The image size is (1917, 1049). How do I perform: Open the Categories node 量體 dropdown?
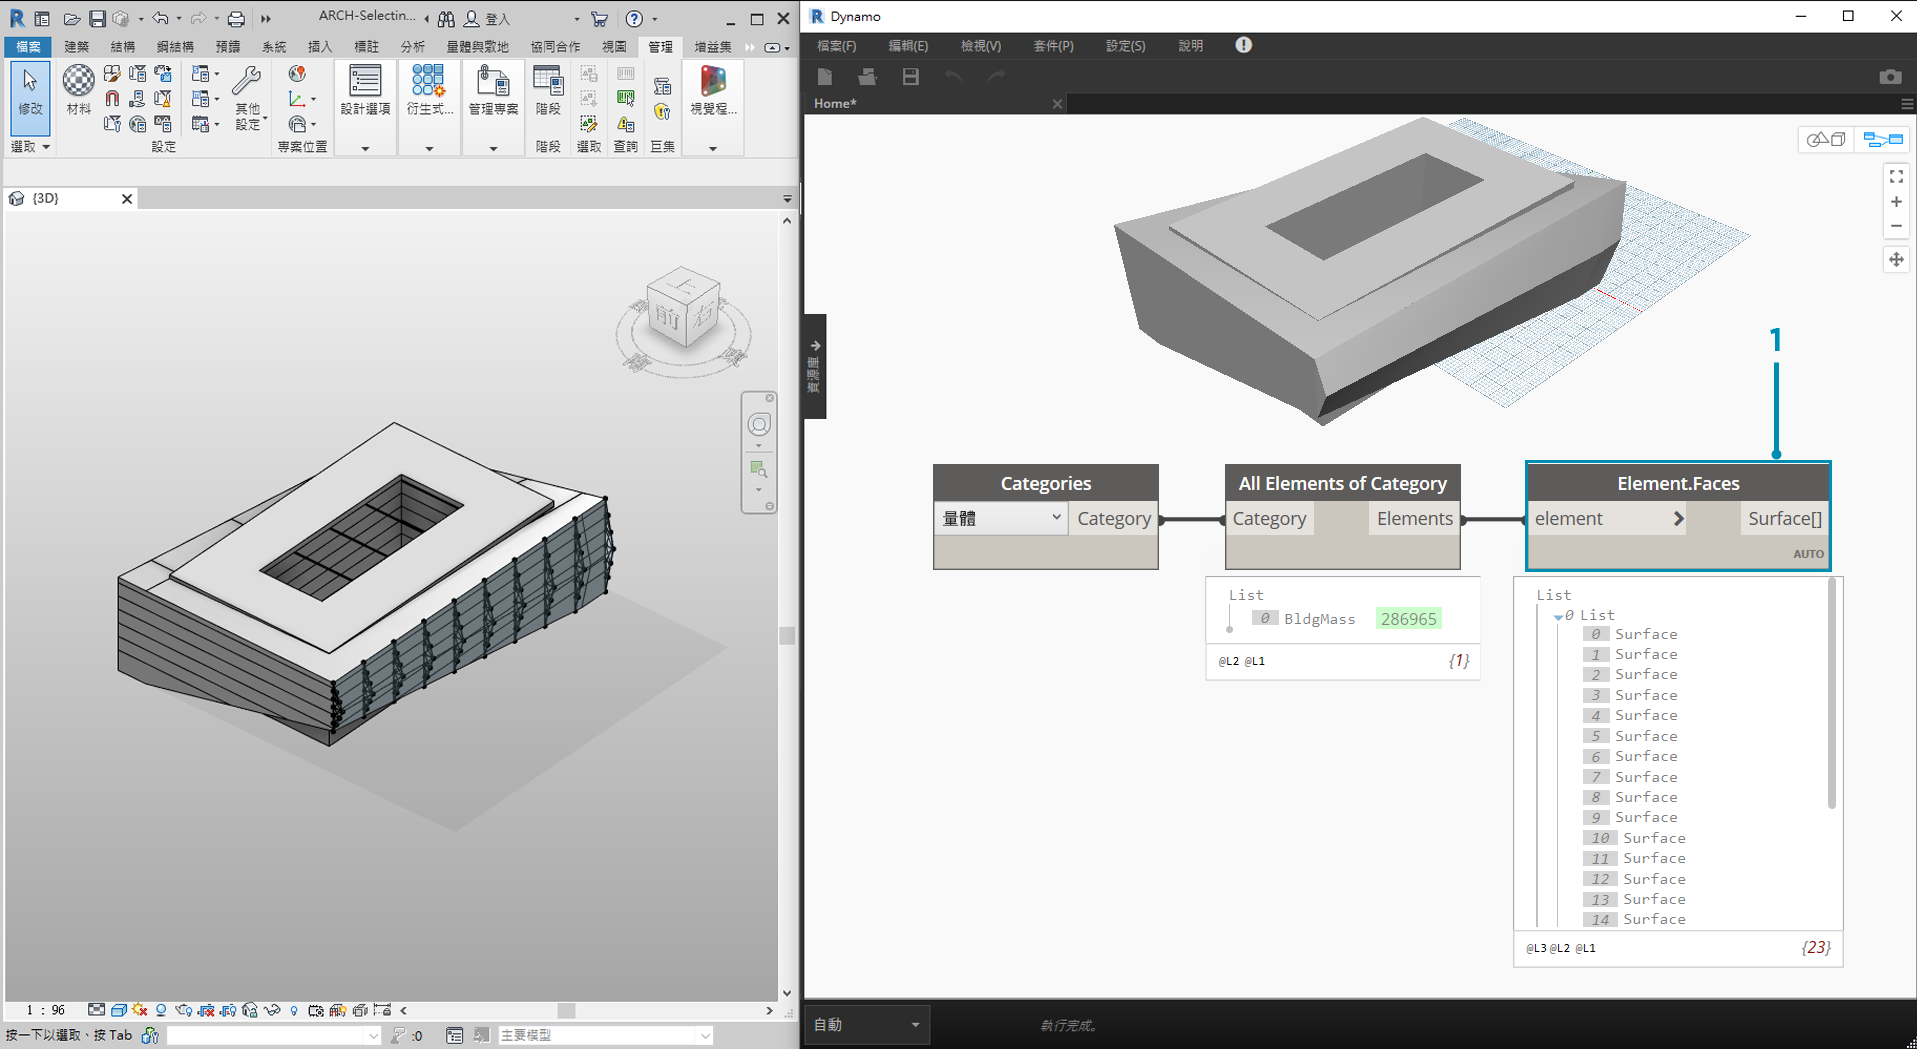pyautogui.click(x=1001, y=518)
